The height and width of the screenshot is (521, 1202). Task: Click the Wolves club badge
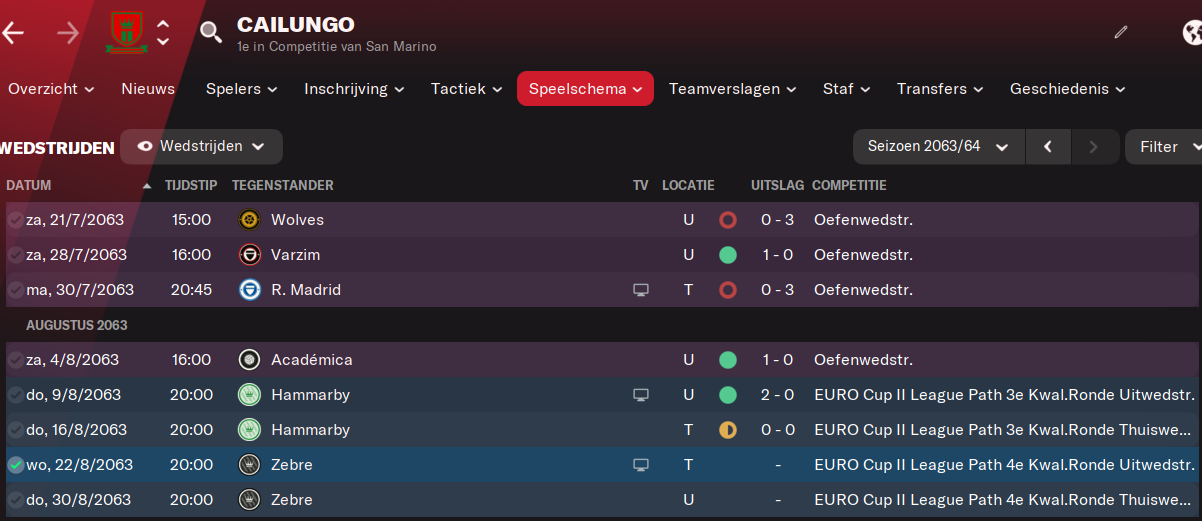pyautogui.click(x=249, y=220)
